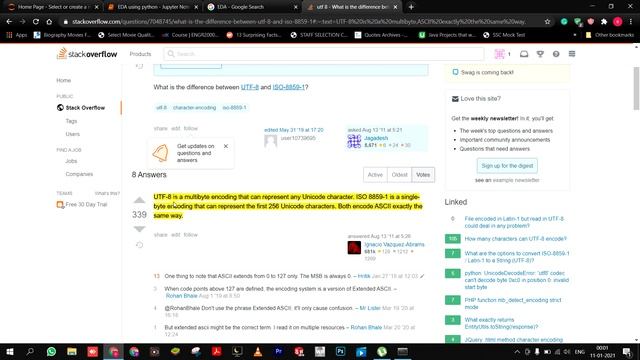
Task: Close the 'Get updates on questions' popup
Action: coord(226,146)
